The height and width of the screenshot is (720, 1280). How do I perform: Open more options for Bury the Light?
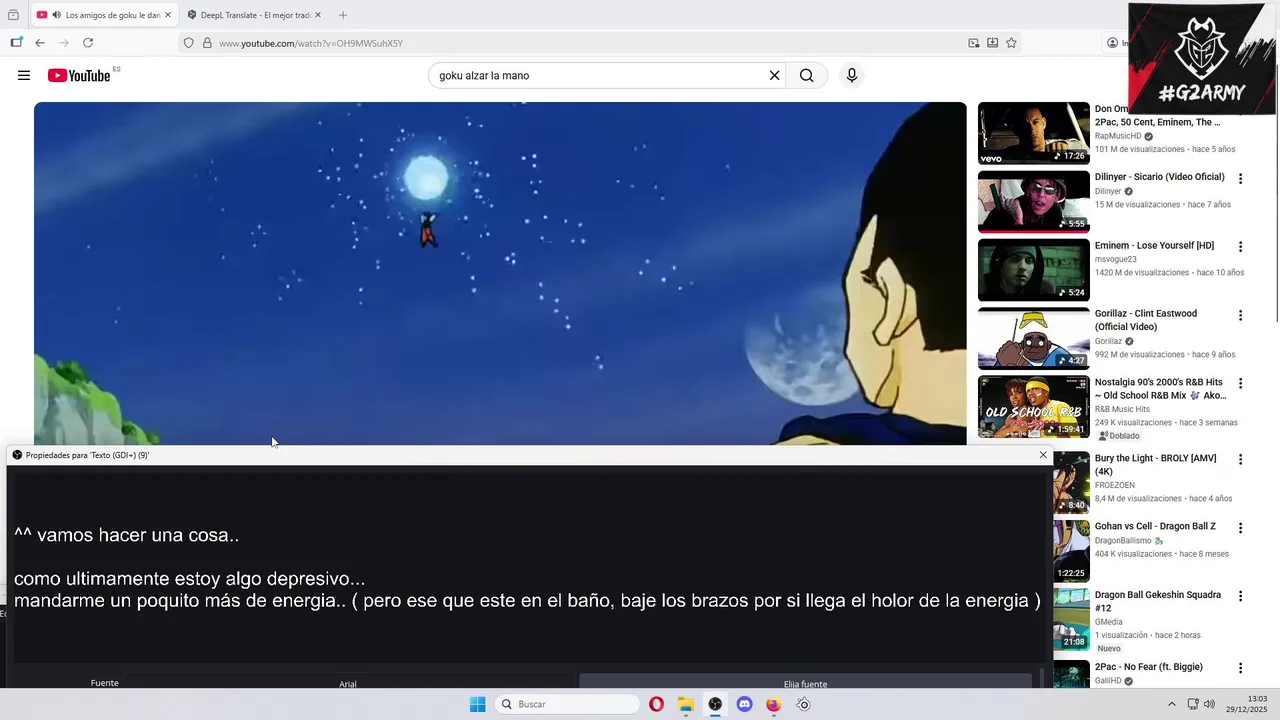(1240, 460)
